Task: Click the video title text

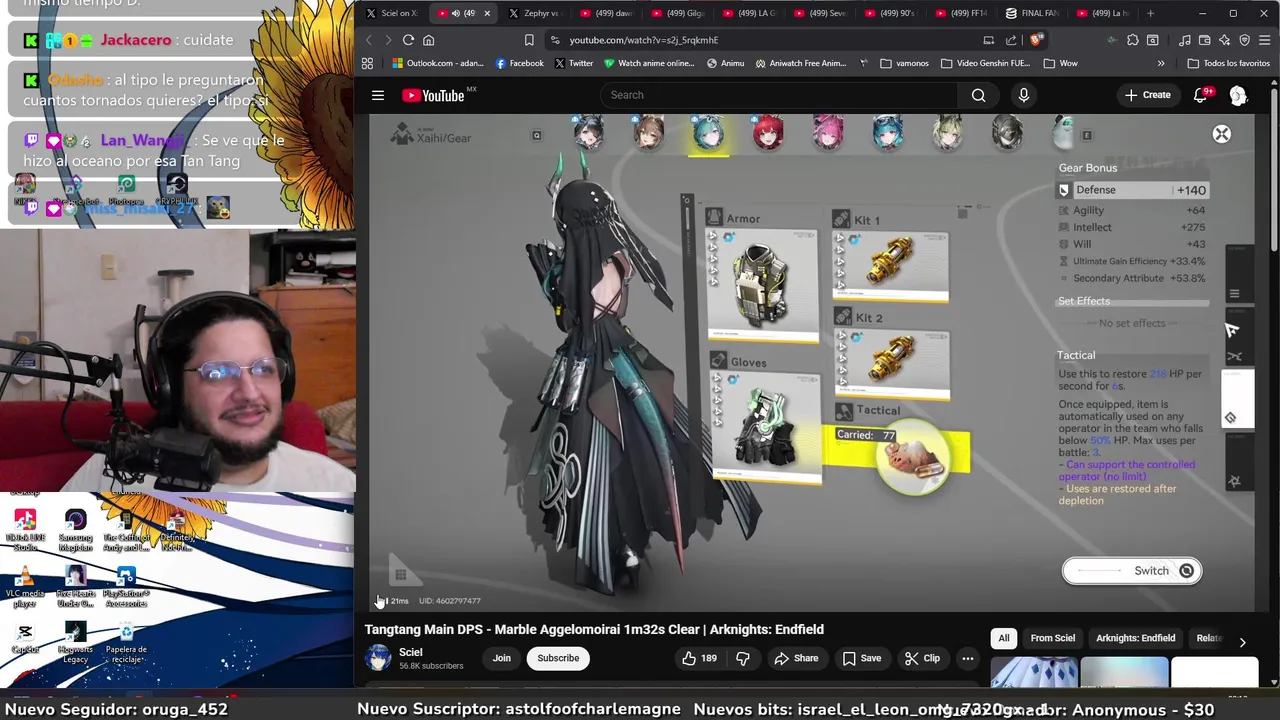Action: pos(594,629)
